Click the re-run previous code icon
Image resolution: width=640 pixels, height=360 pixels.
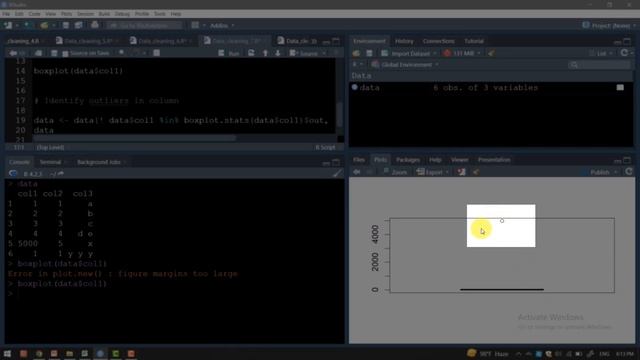tap(251, 53)
